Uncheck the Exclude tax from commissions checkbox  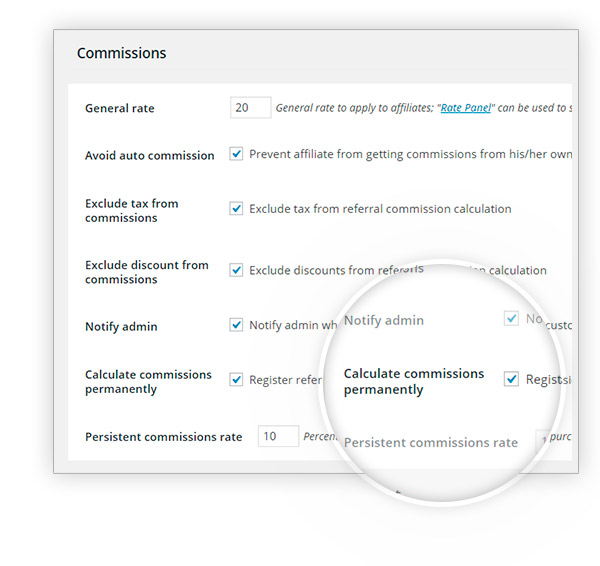pos(236,209)
